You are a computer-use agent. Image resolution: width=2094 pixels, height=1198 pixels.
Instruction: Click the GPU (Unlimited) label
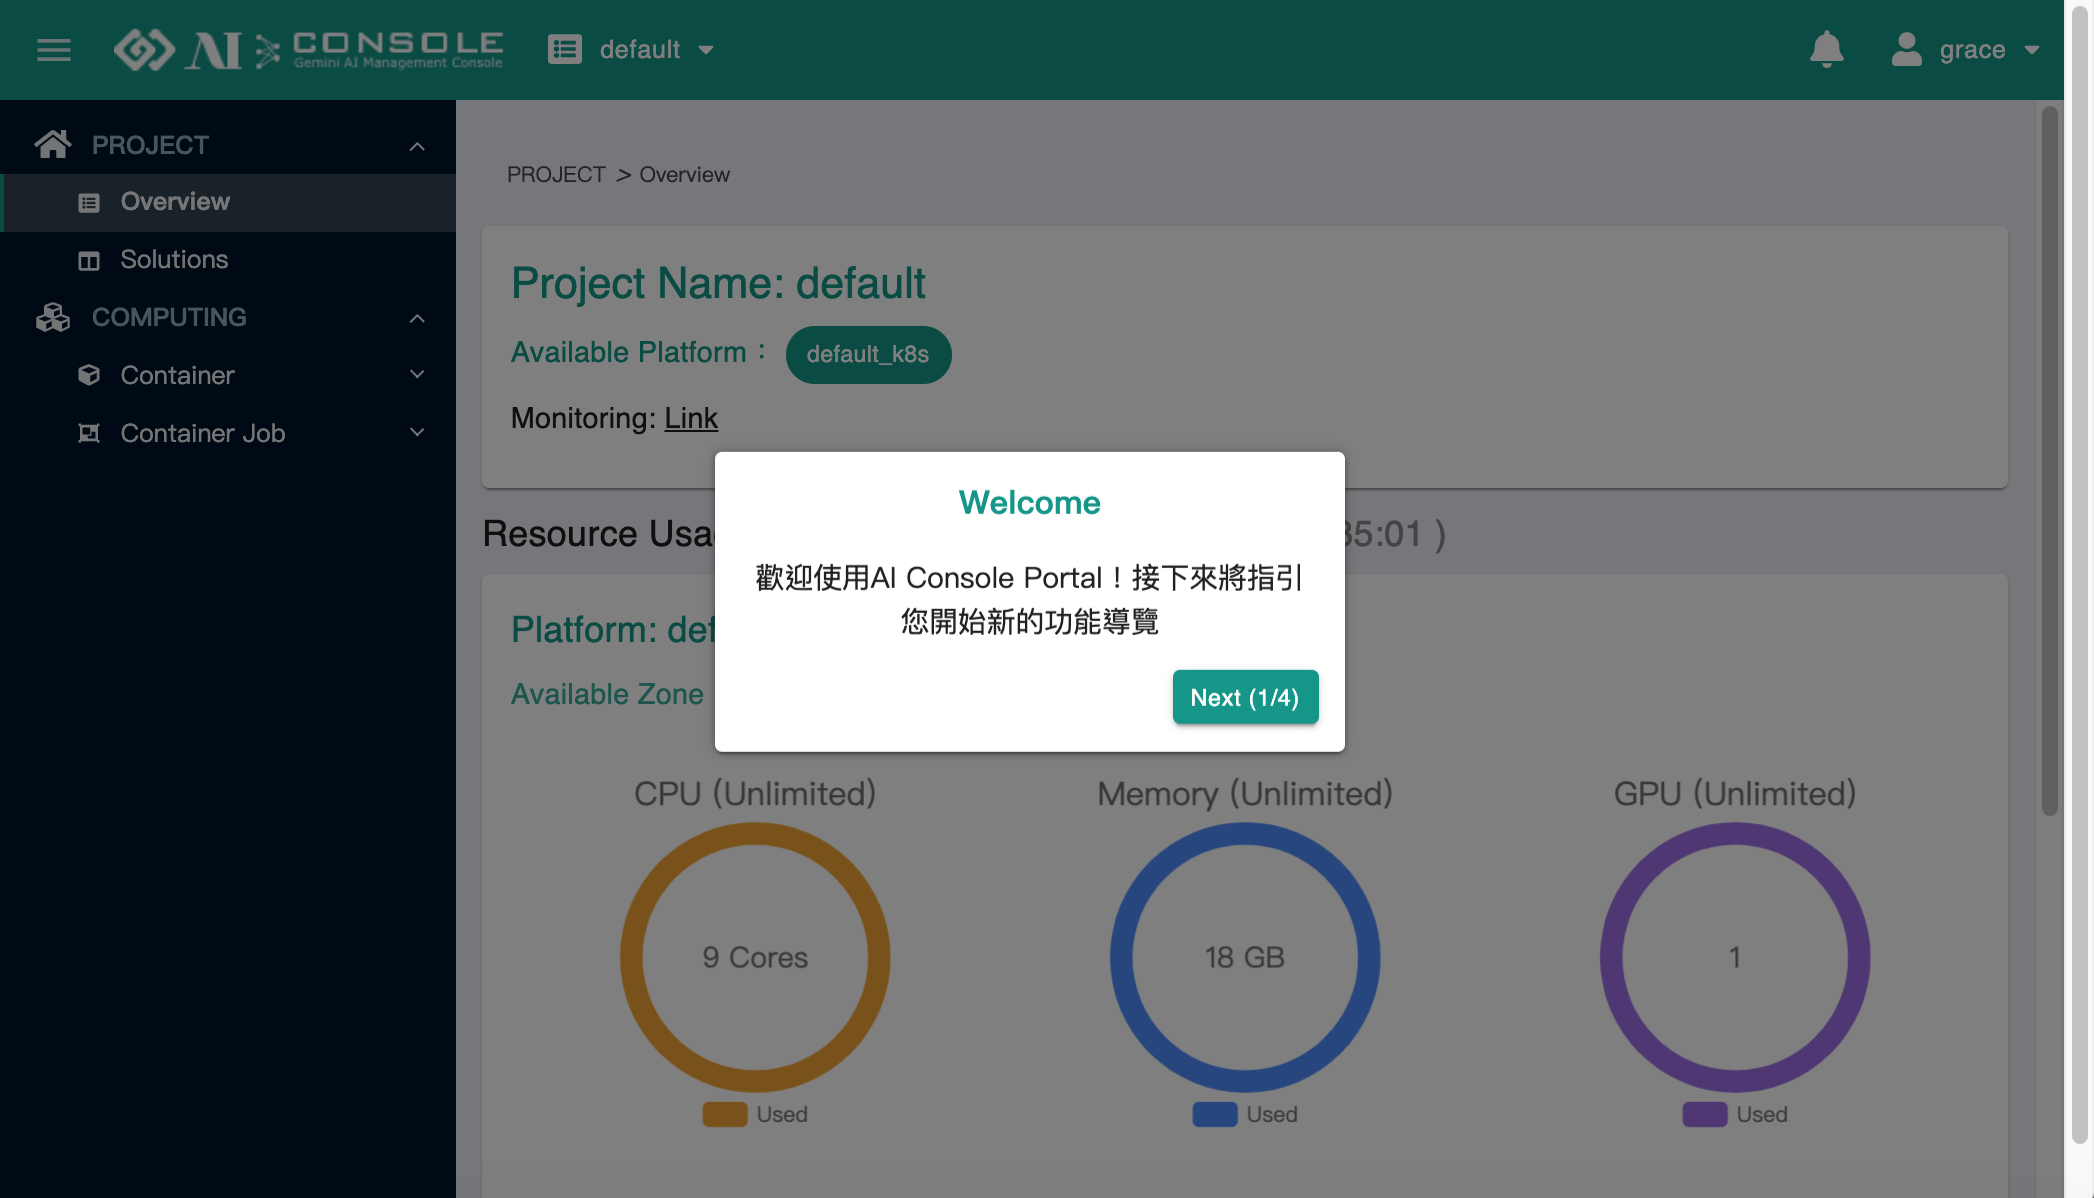1735,793
